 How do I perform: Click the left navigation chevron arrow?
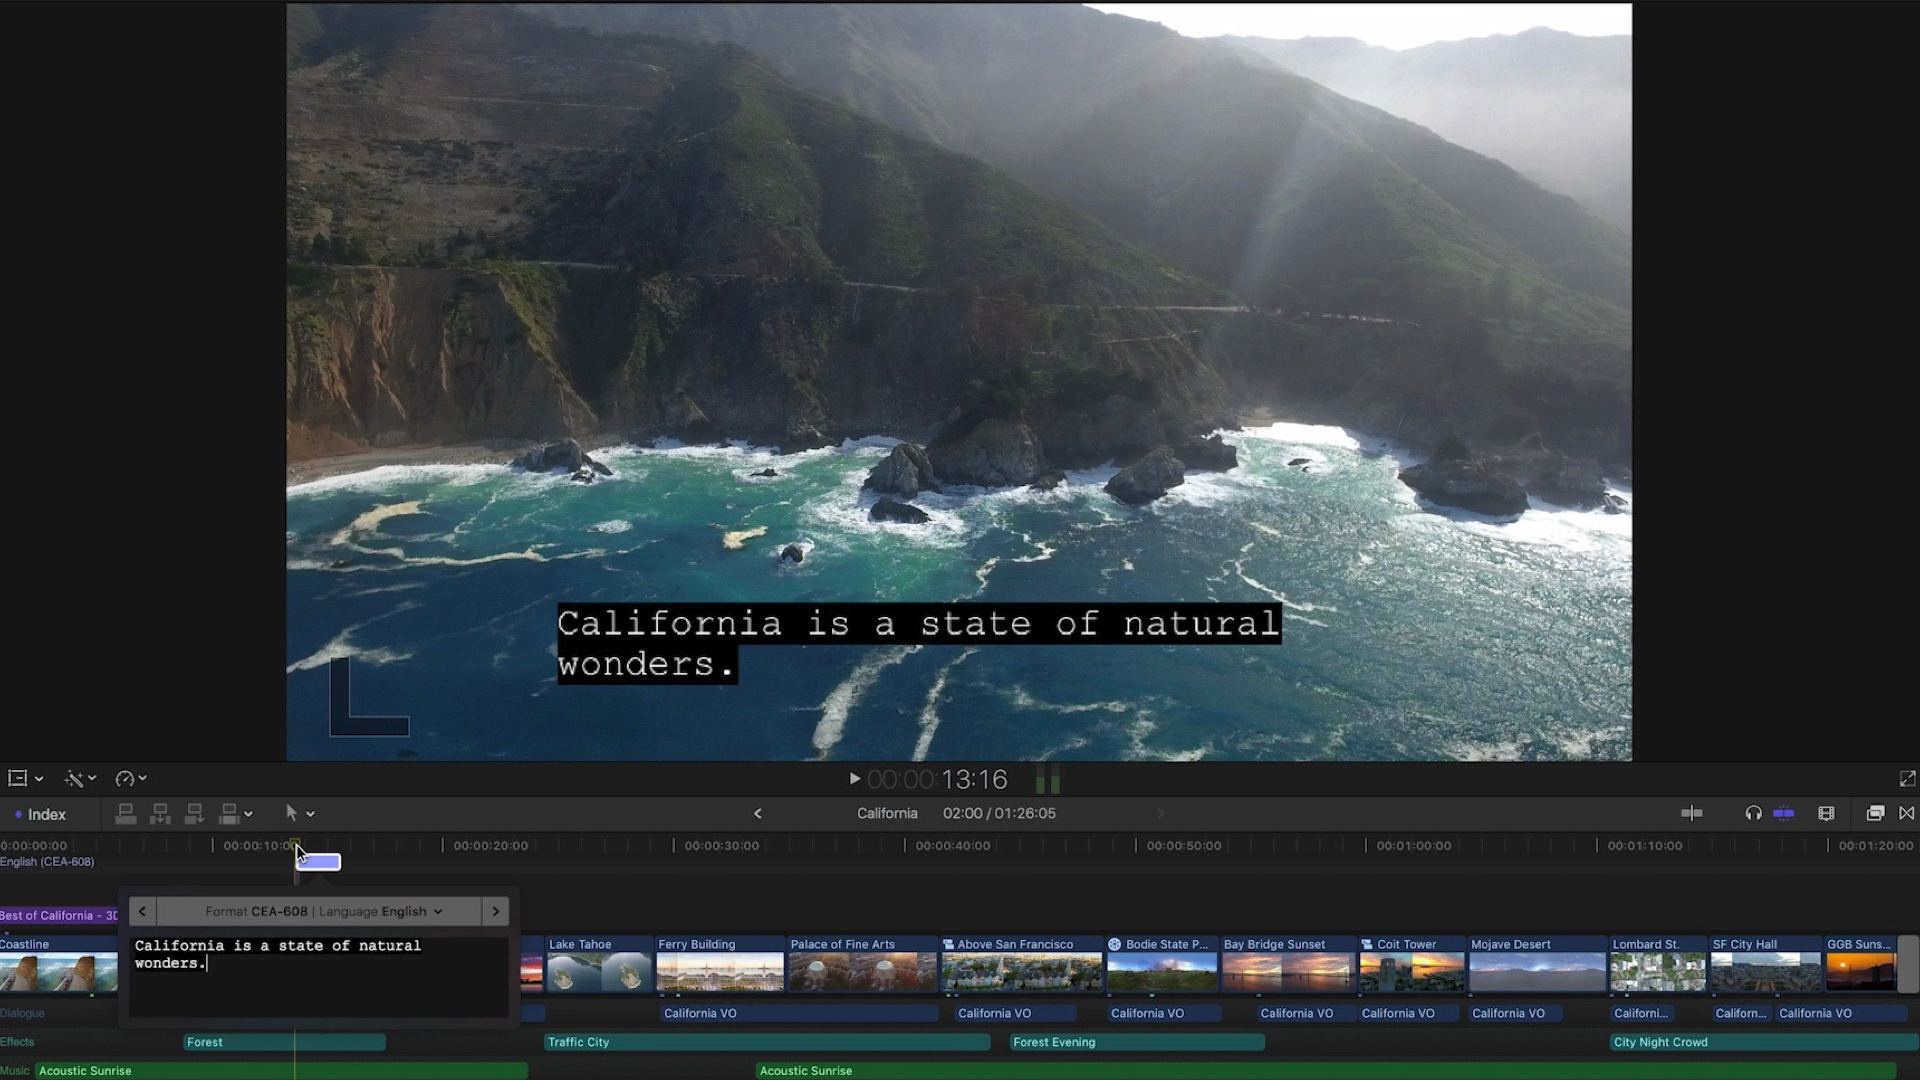[142, 911]
